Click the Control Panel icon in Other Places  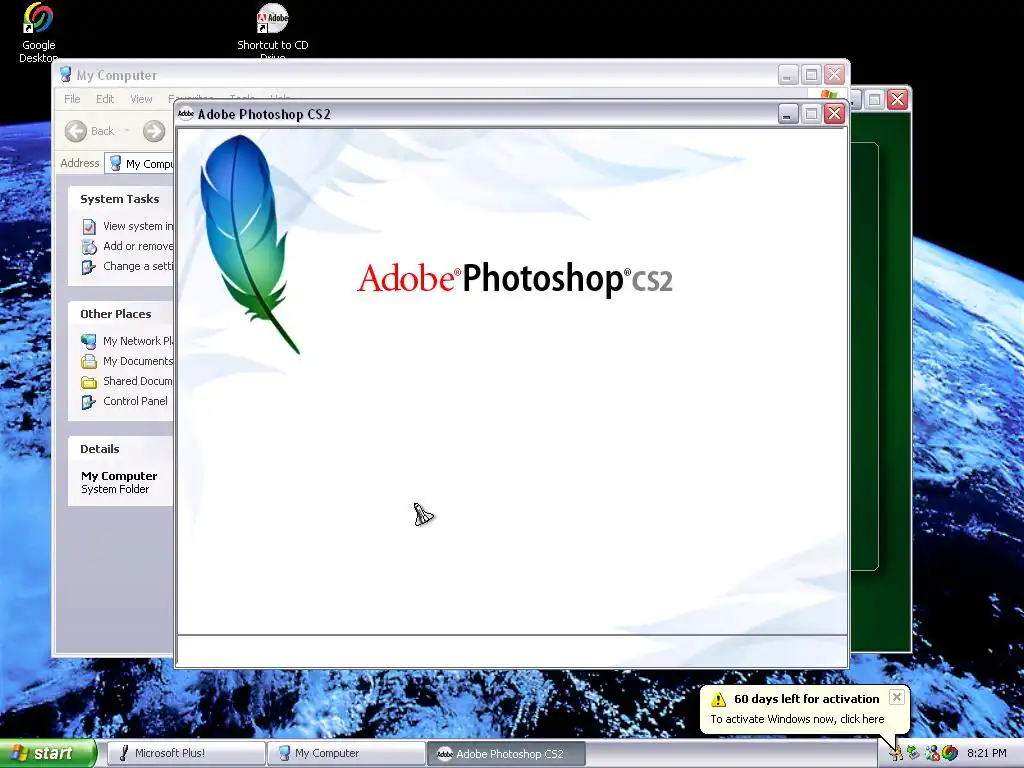[89, 402]
